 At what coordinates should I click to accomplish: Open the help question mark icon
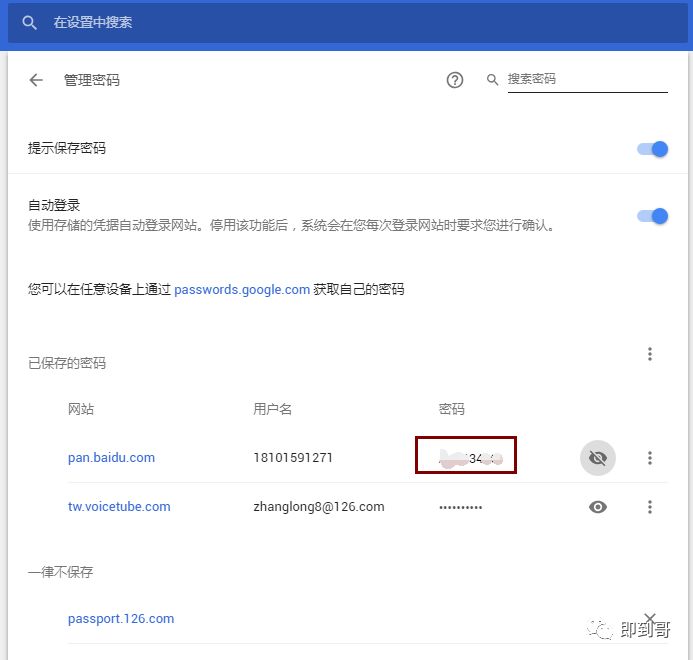coord(454,80)
